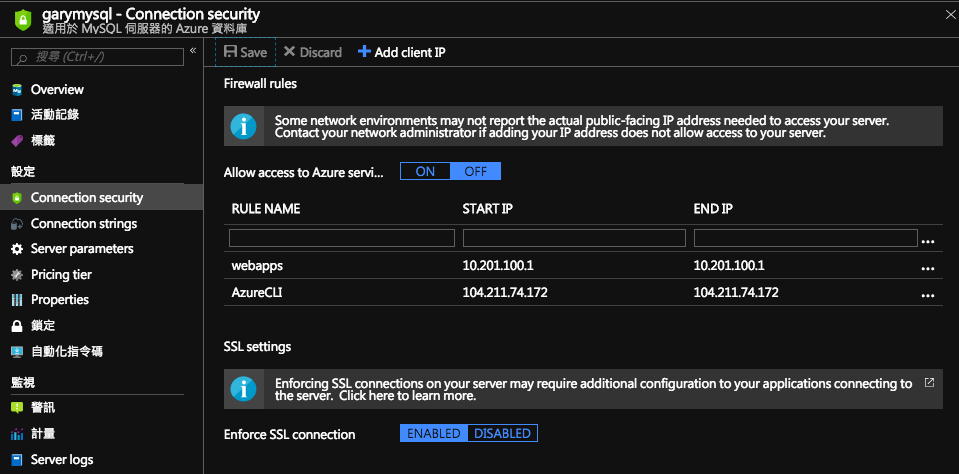Click the blue plus Add client IP icon
The image size is (959, 474).
364,51
